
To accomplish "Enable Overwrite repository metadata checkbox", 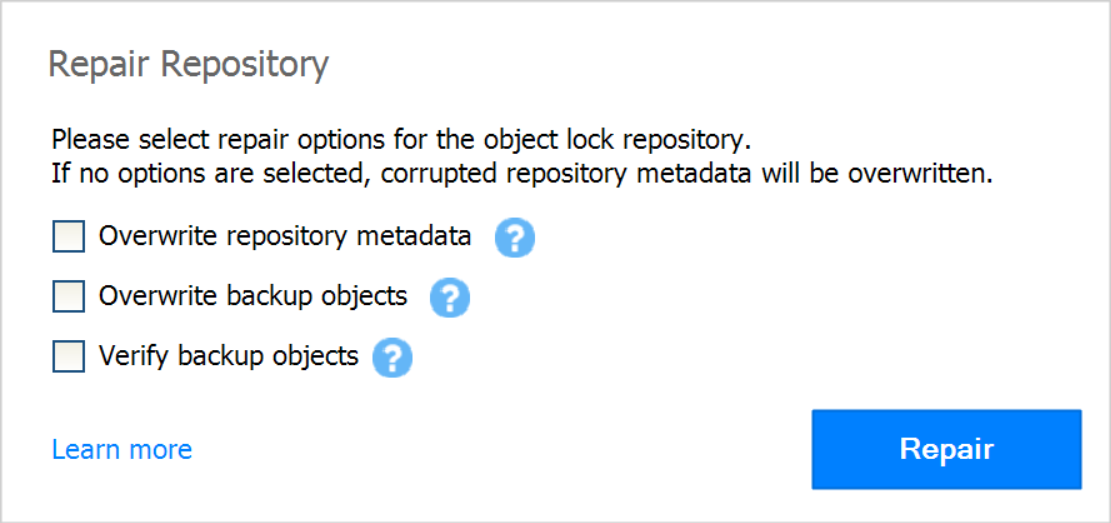I will click(69, 236).
